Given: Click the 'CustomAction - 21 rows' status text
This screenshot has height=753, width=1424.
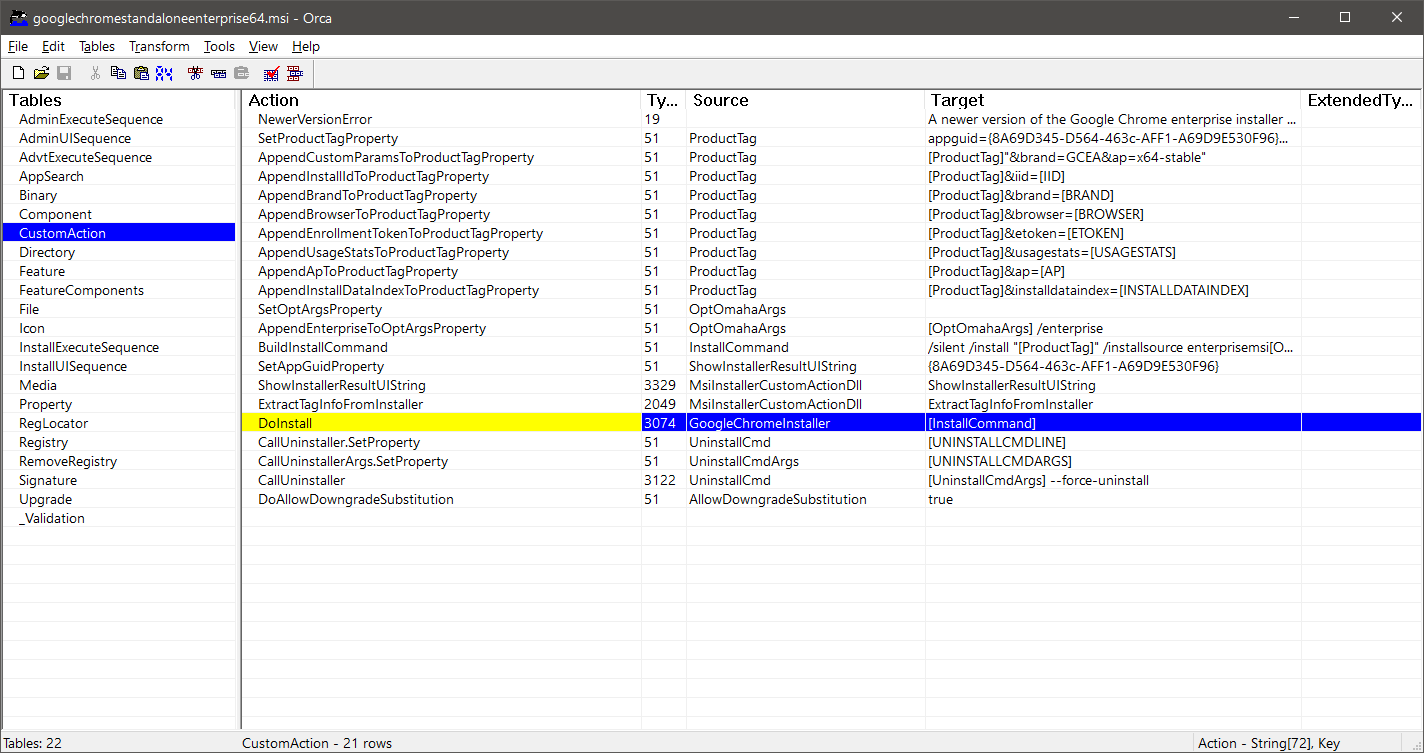Looking at the screenshot, I should coord(317,743).
